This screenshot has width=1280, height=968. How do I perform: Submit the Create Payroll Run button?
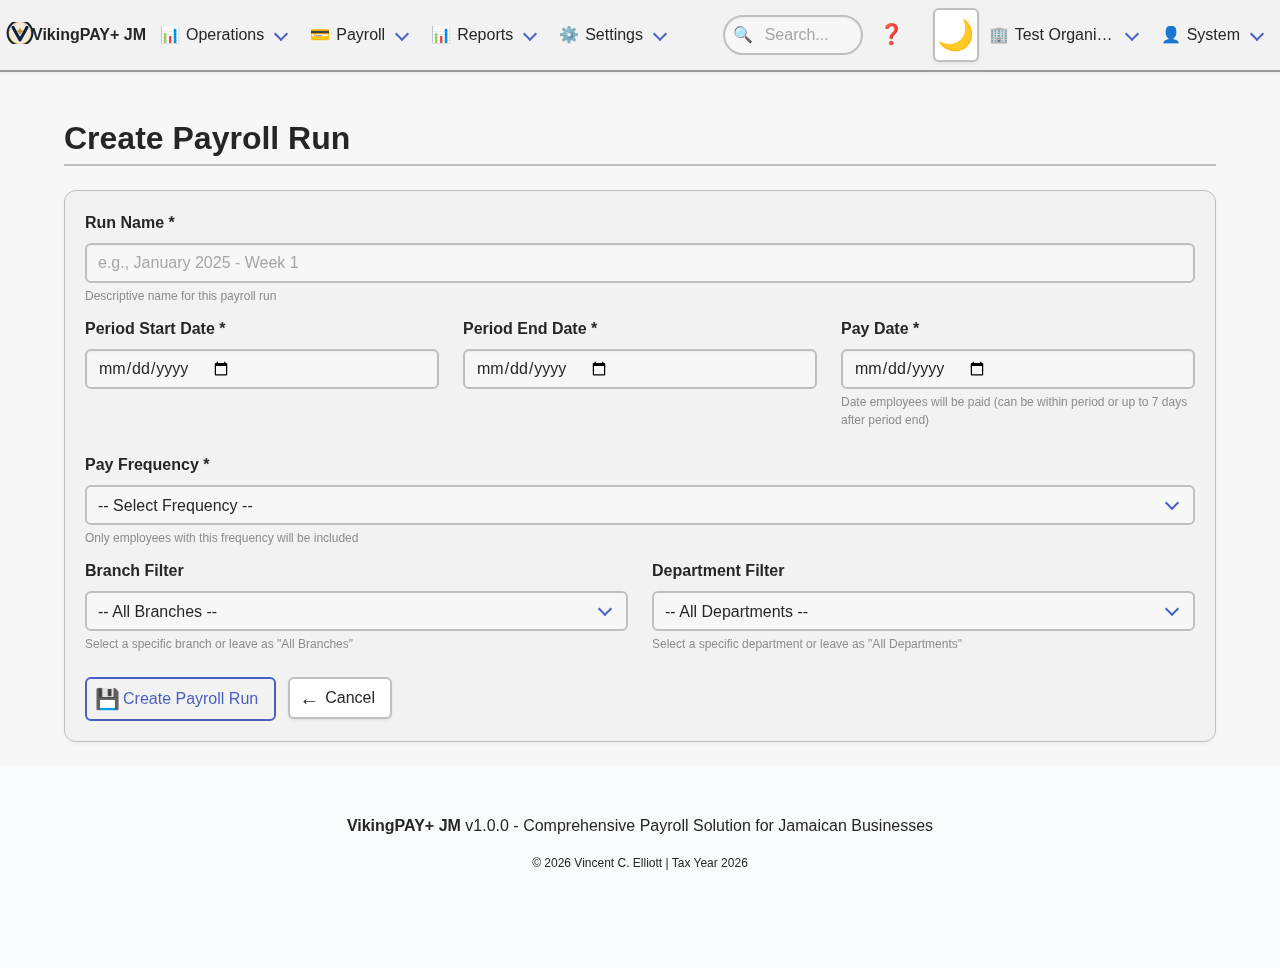[180, 699]
